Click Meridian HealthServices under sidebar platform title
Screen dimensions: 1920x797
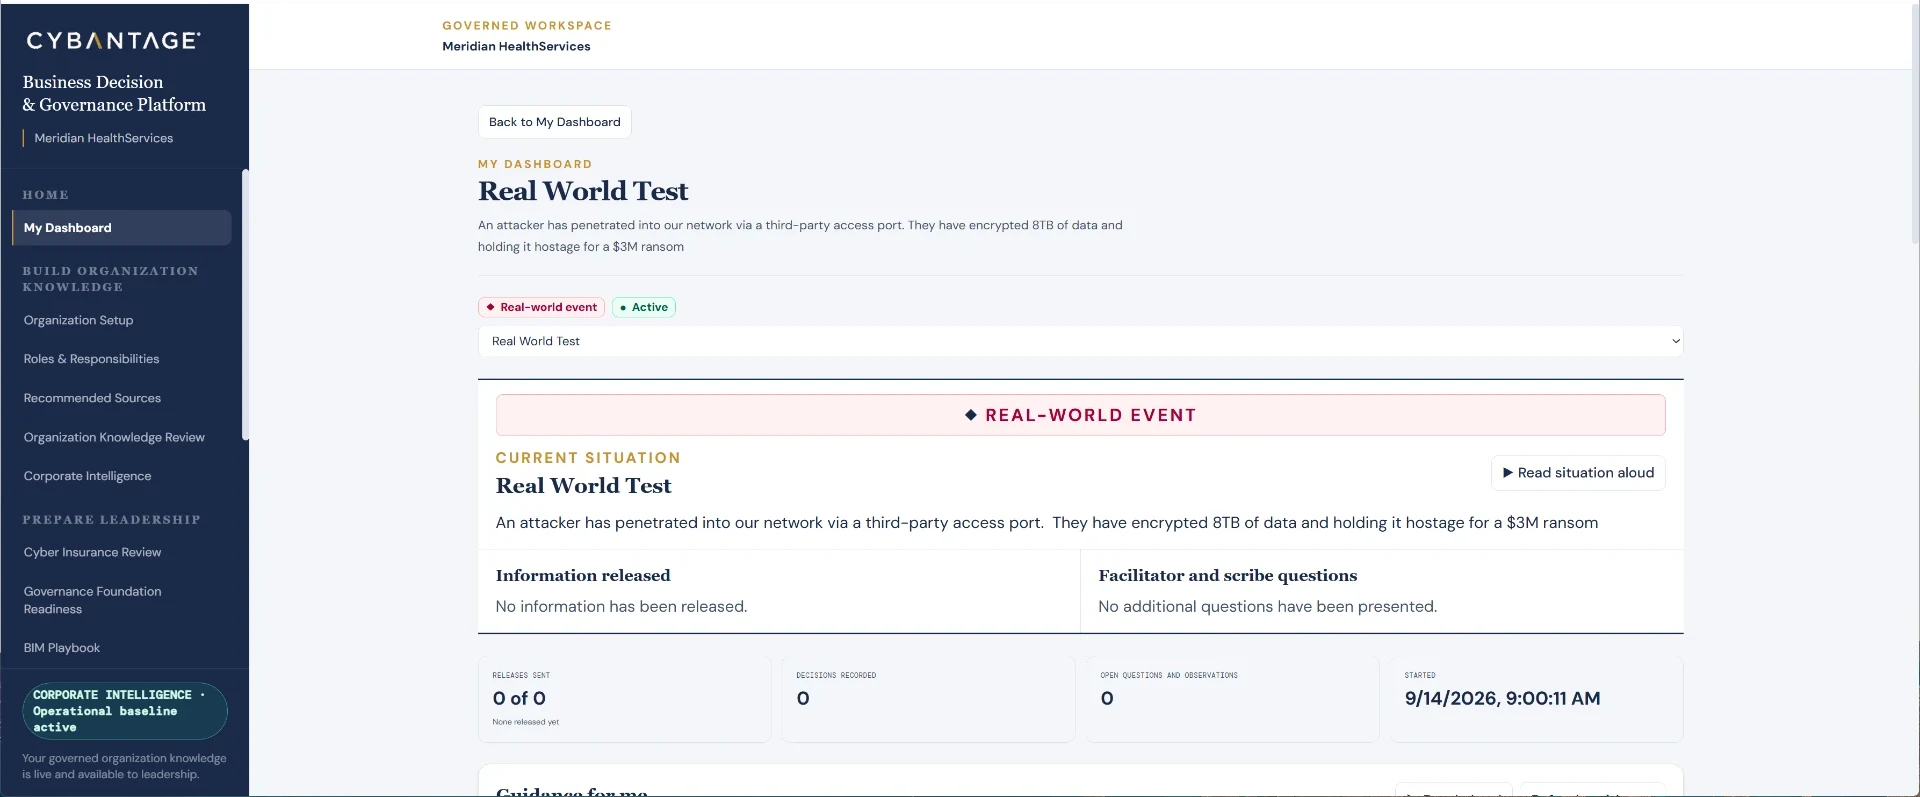(103, 138)
